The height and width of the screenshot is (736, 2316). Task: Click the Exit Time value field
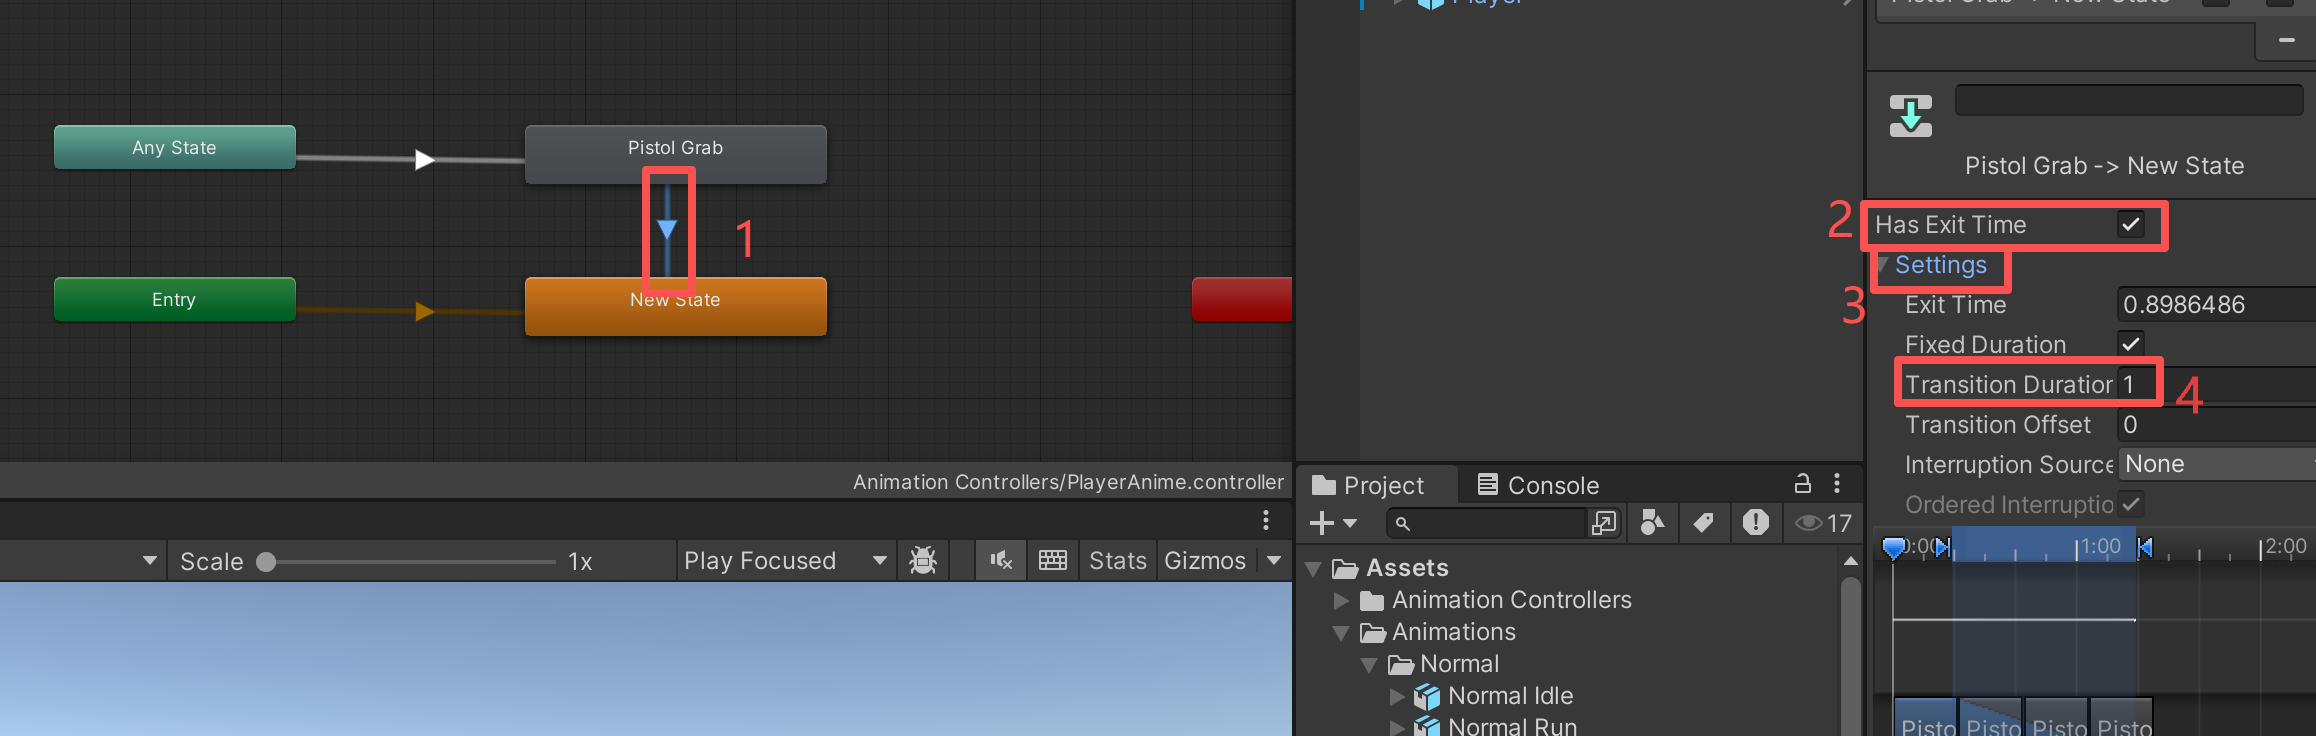(2216, 304)
